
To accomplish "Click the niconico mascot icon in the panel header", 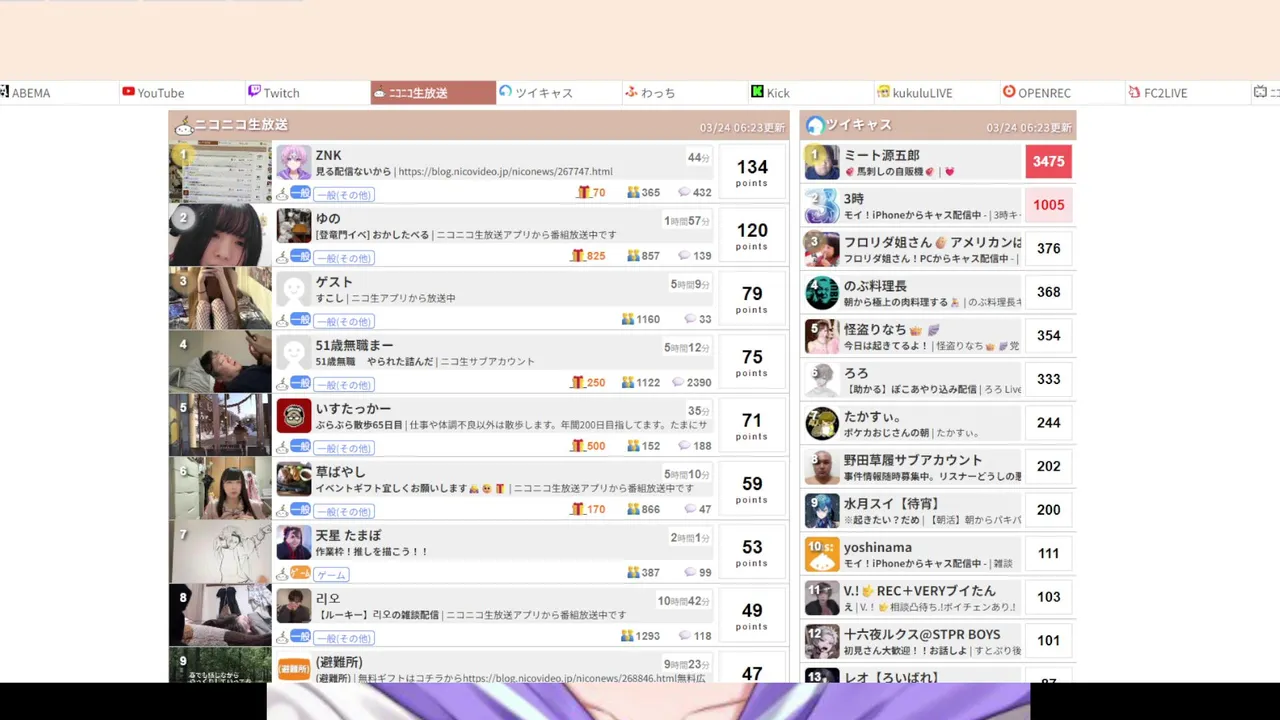I will coord(183,126).
